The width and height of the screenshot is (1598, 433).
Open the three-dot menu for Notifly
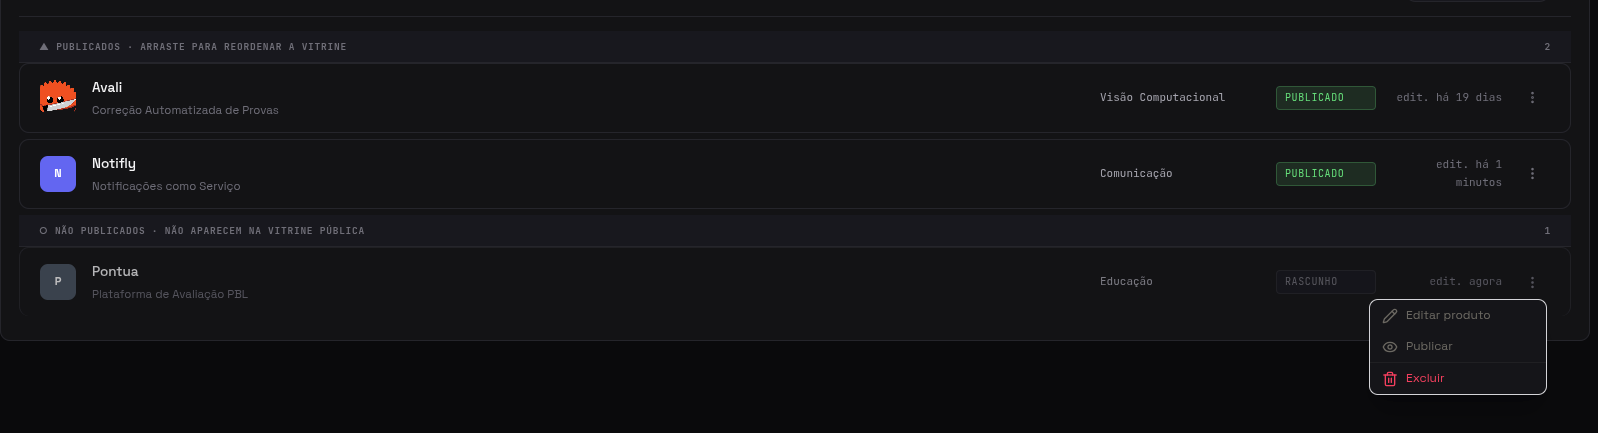(1532, 173)
